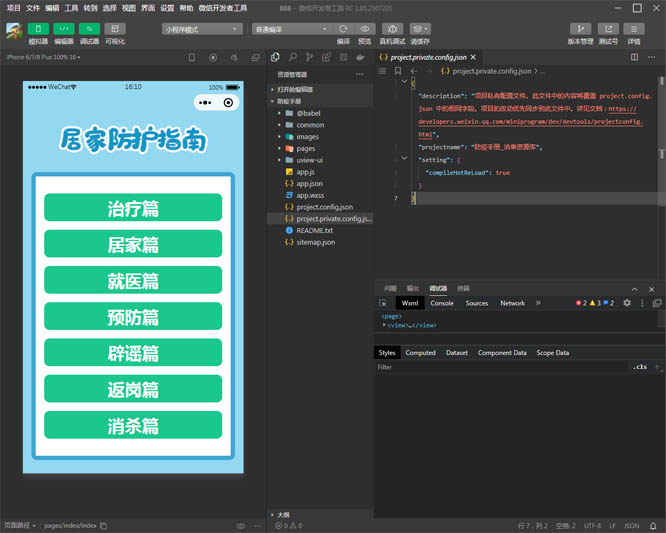The width and height of the screenshot is (666, 533).
Task: Click the element inspect picker icon
Action: (x=383, y=303)
